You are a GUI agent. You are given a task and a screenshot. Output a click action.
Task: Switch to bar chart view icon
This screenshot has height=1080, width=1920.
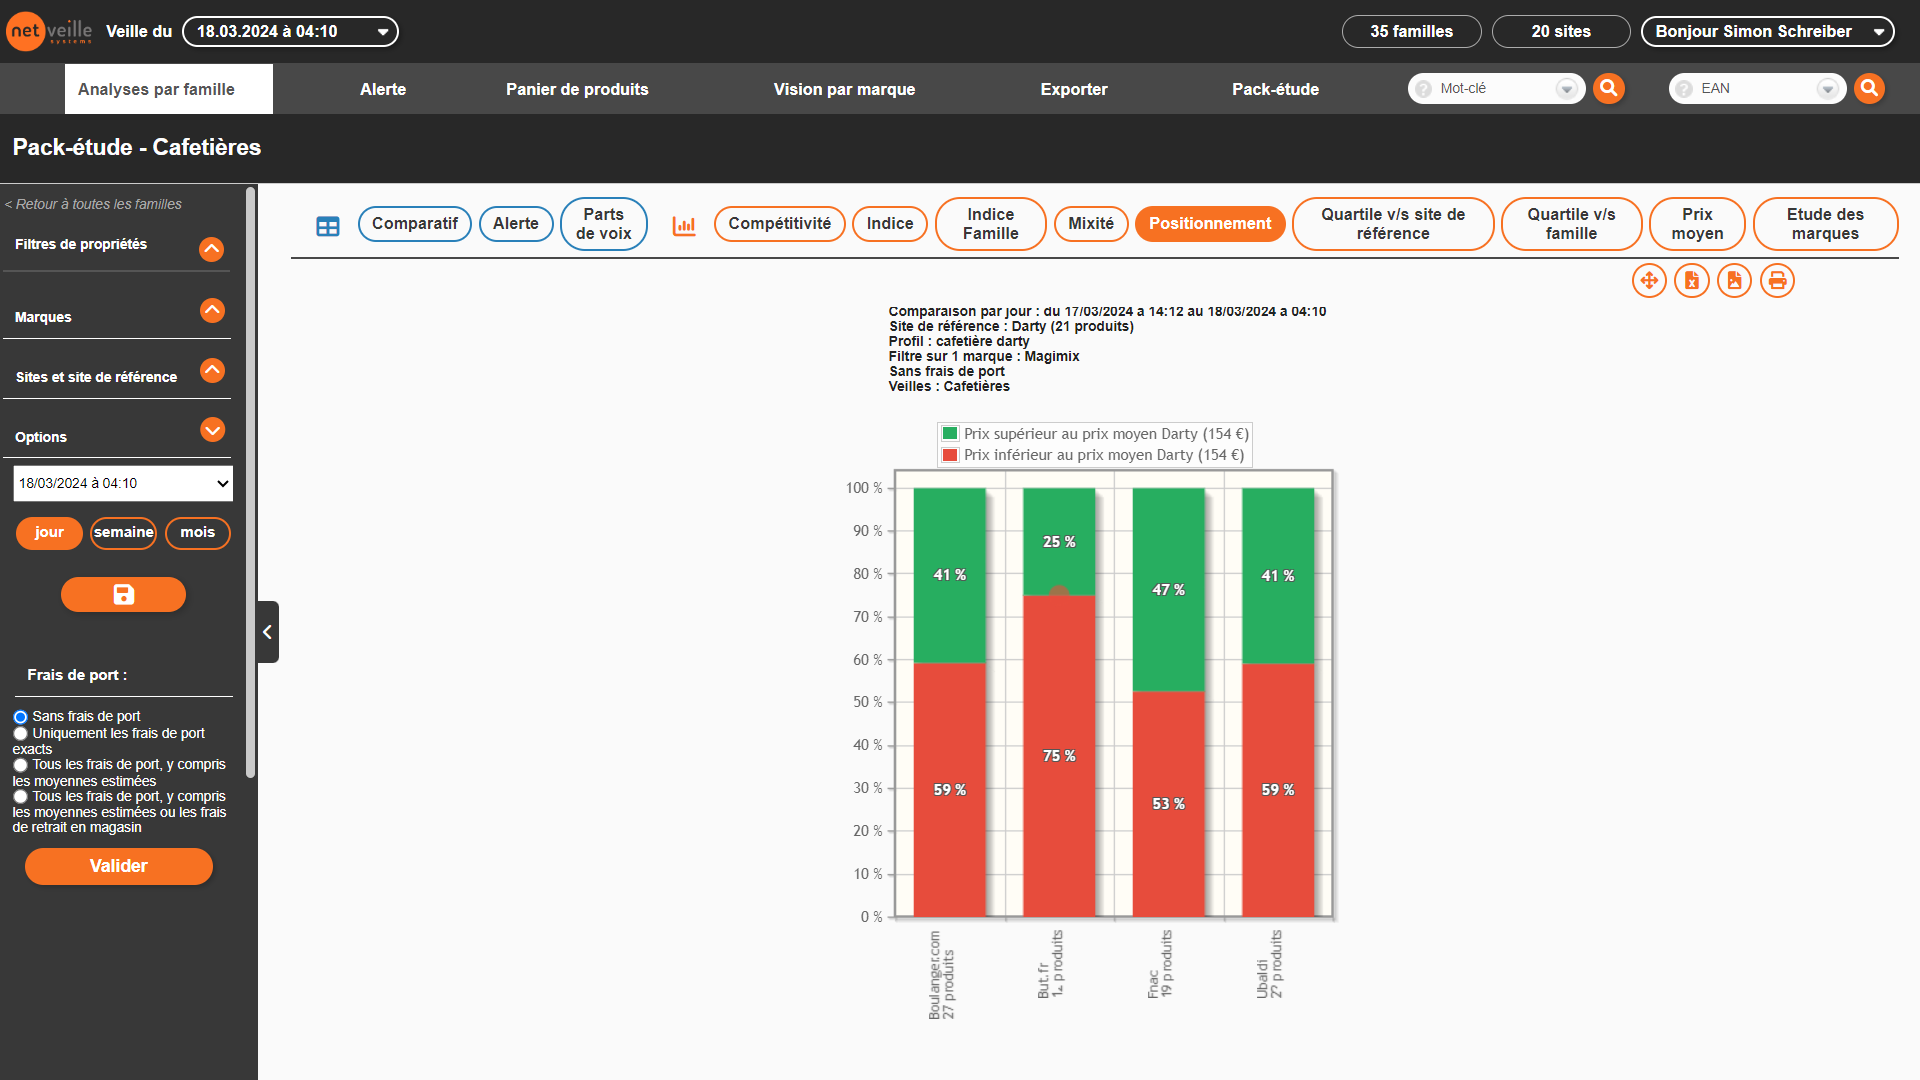tap(684, 225)
